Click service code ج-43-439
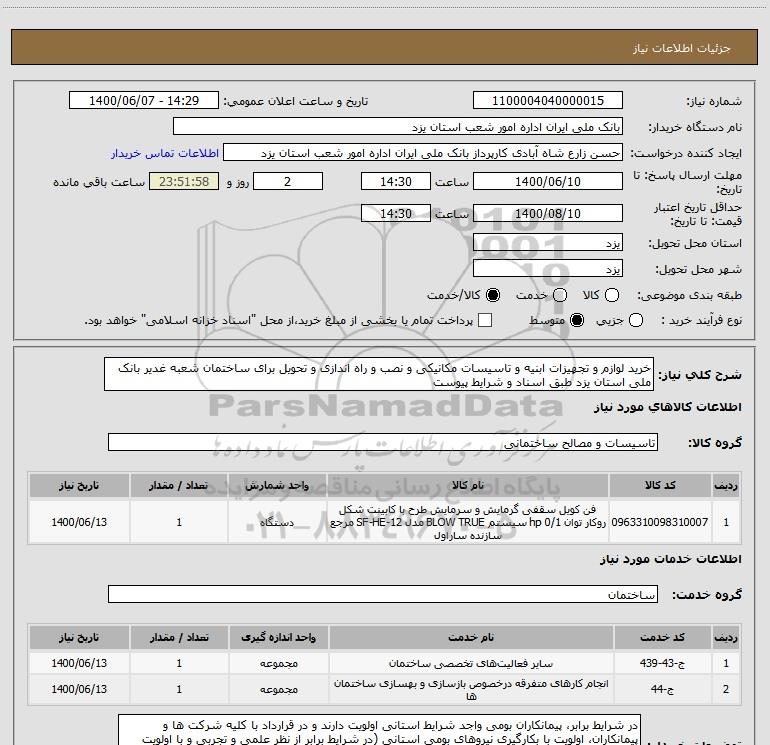 [x=662, y=663]
